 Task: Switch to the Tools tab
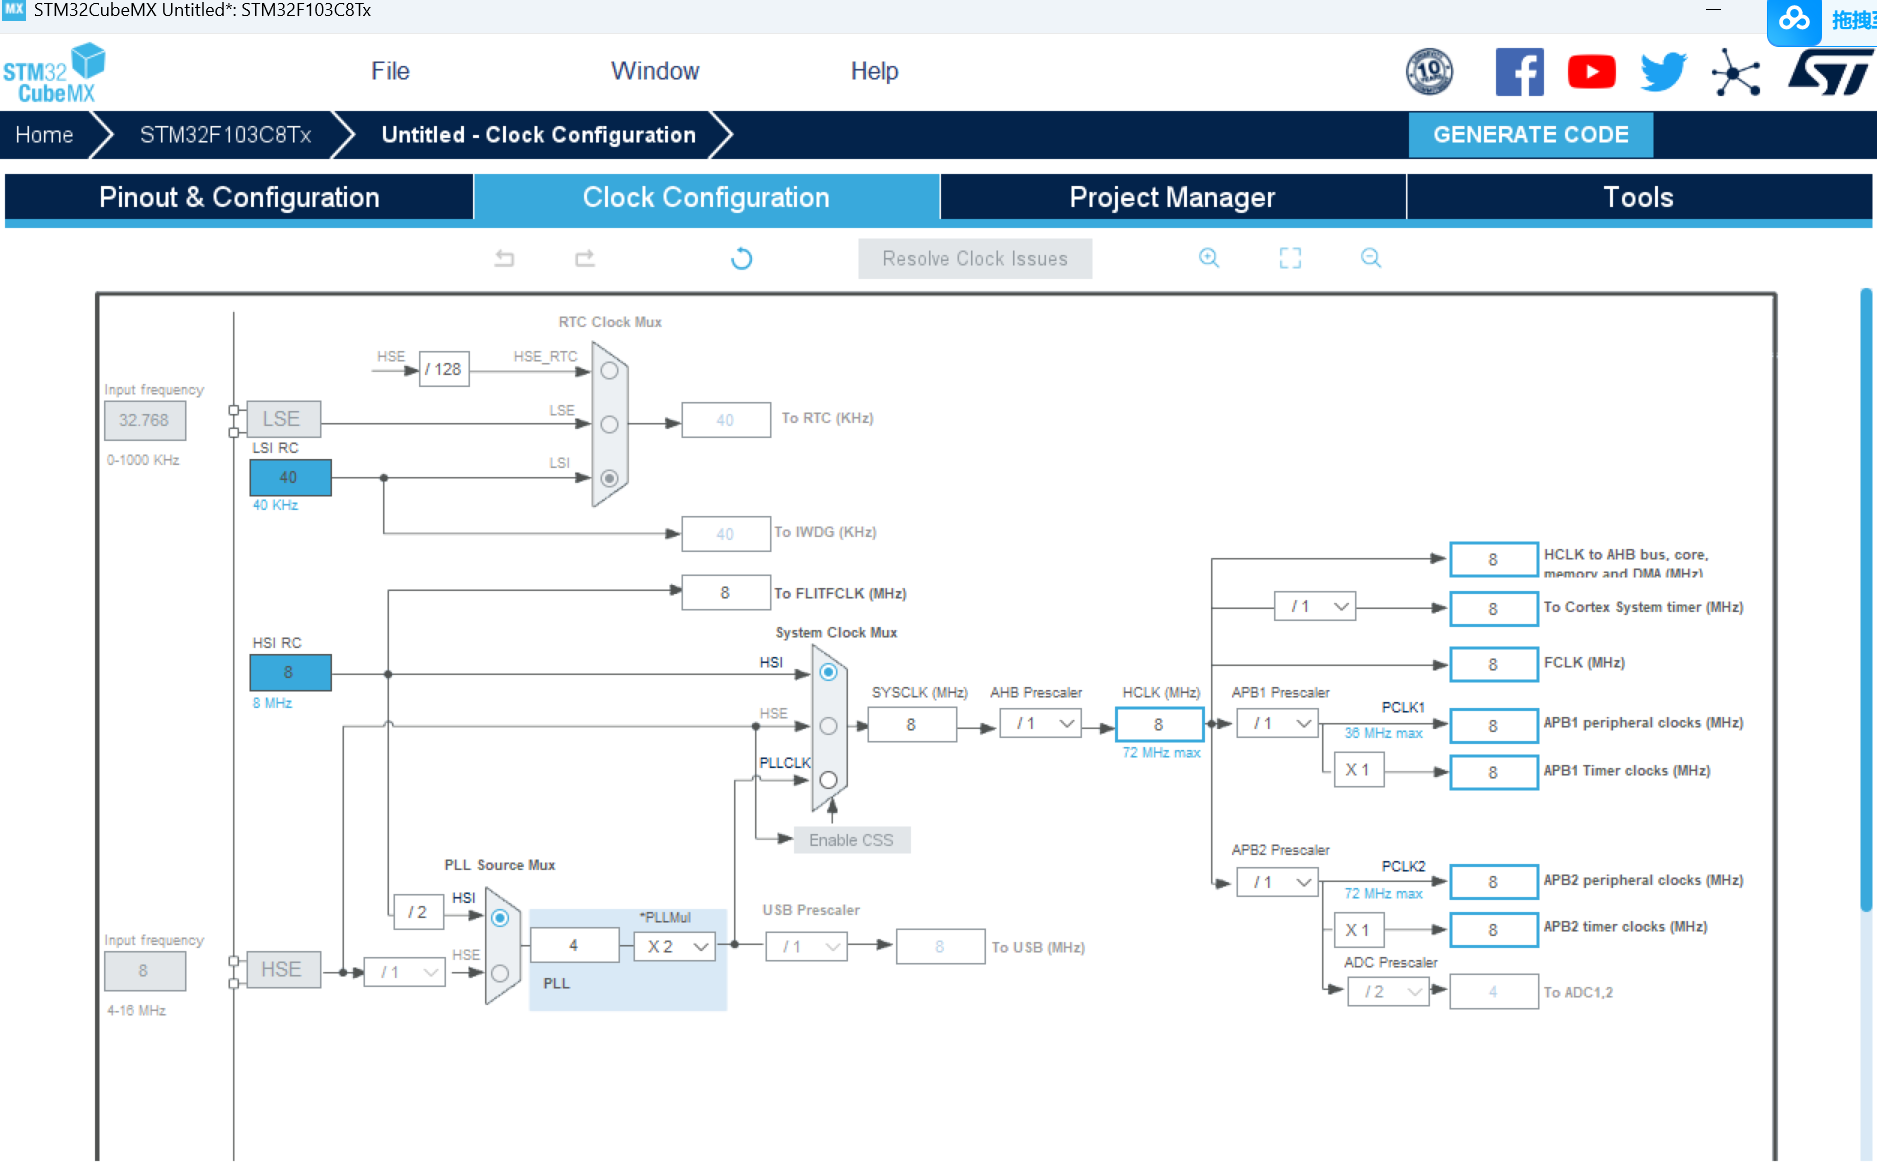1639,197
